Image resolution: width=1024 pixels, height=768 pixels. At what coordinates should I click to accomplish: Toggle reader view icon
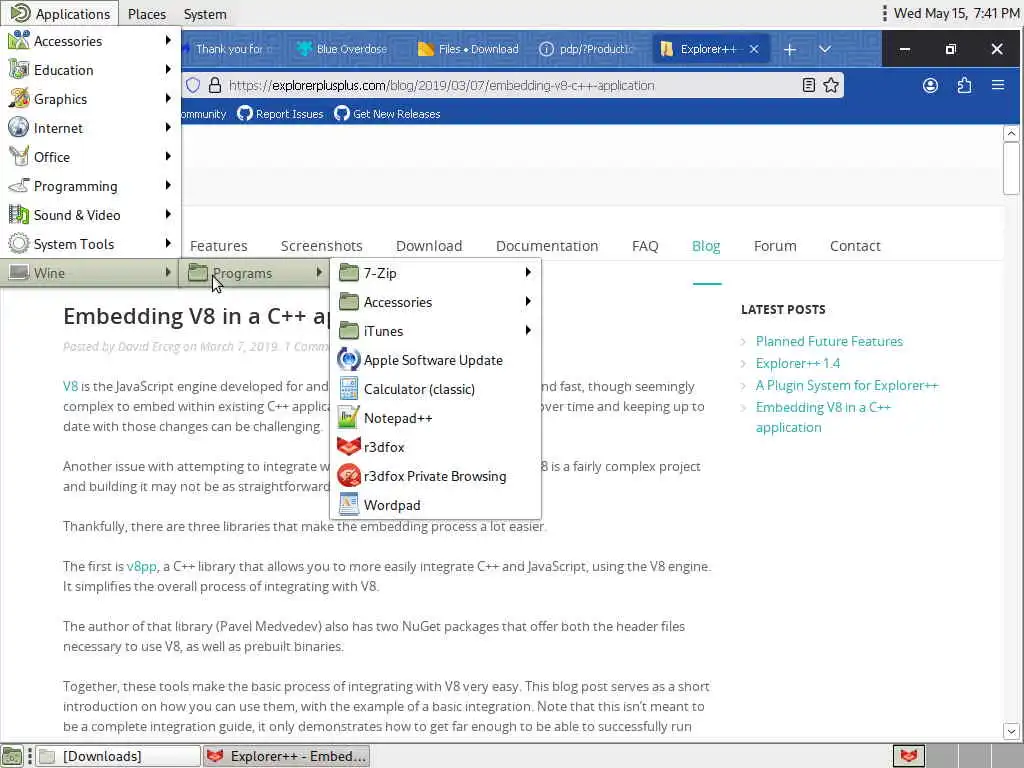pos(808,86)
